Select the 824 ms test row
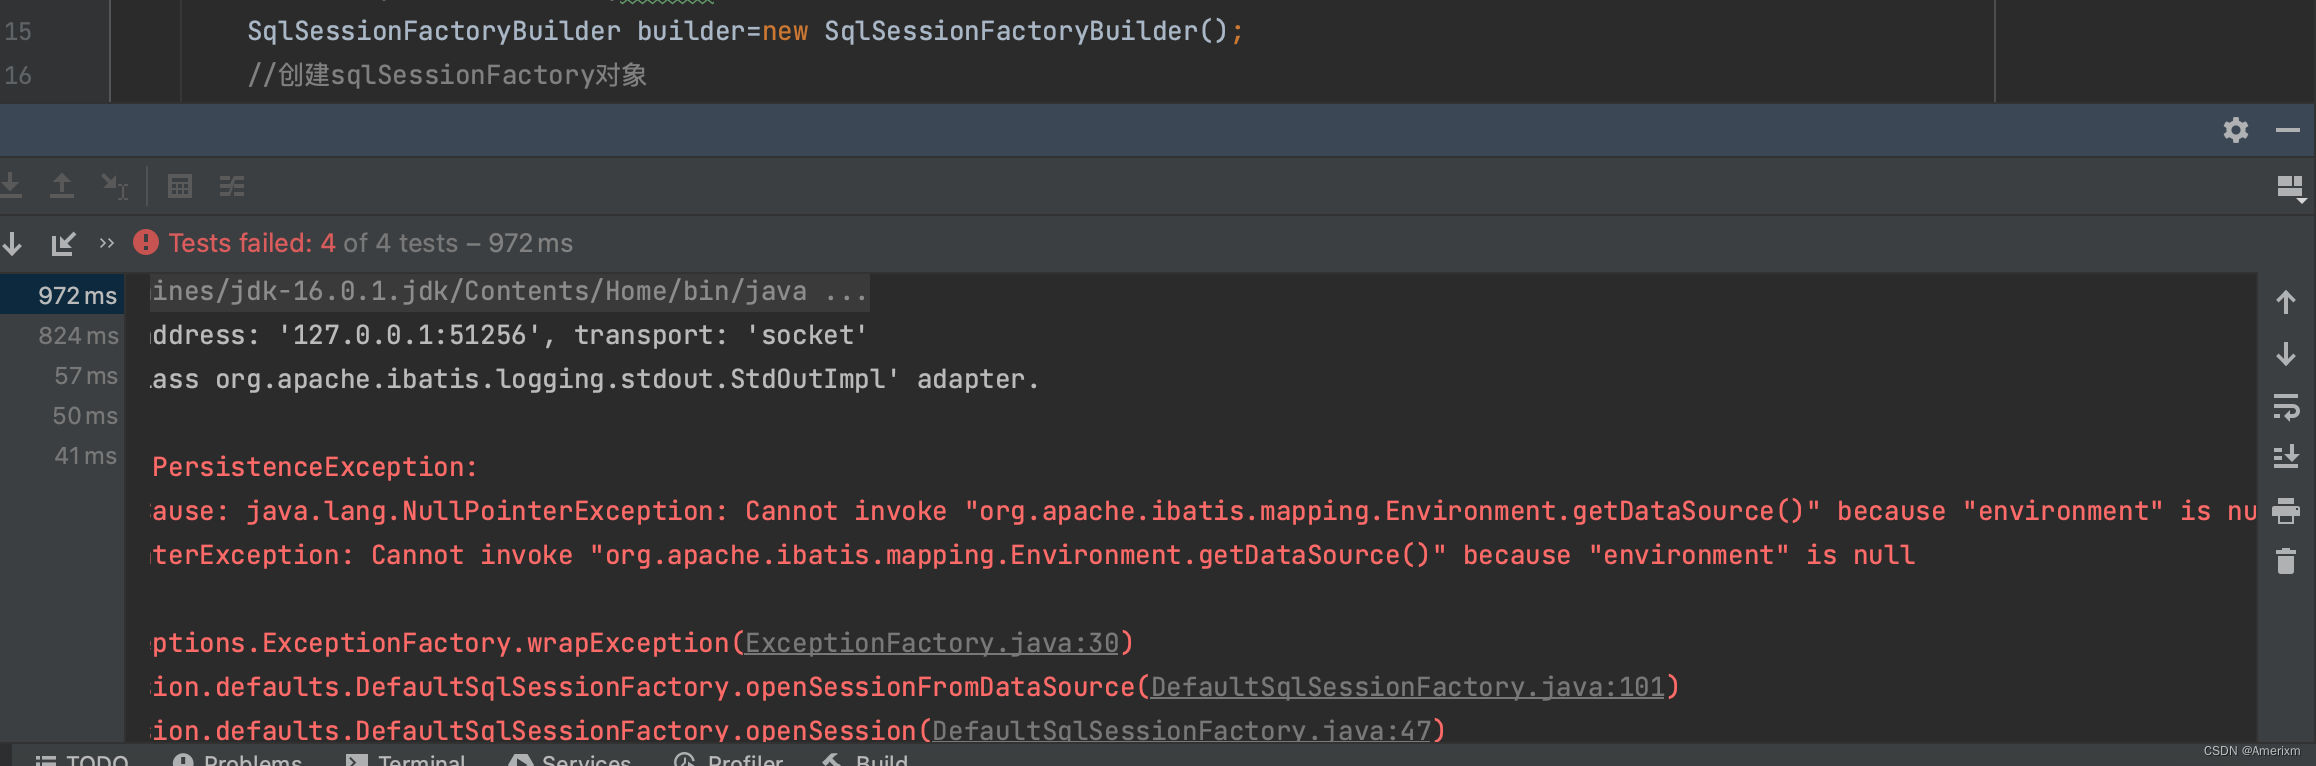This screenshot has height=766, width=2316. coord(62,335)
